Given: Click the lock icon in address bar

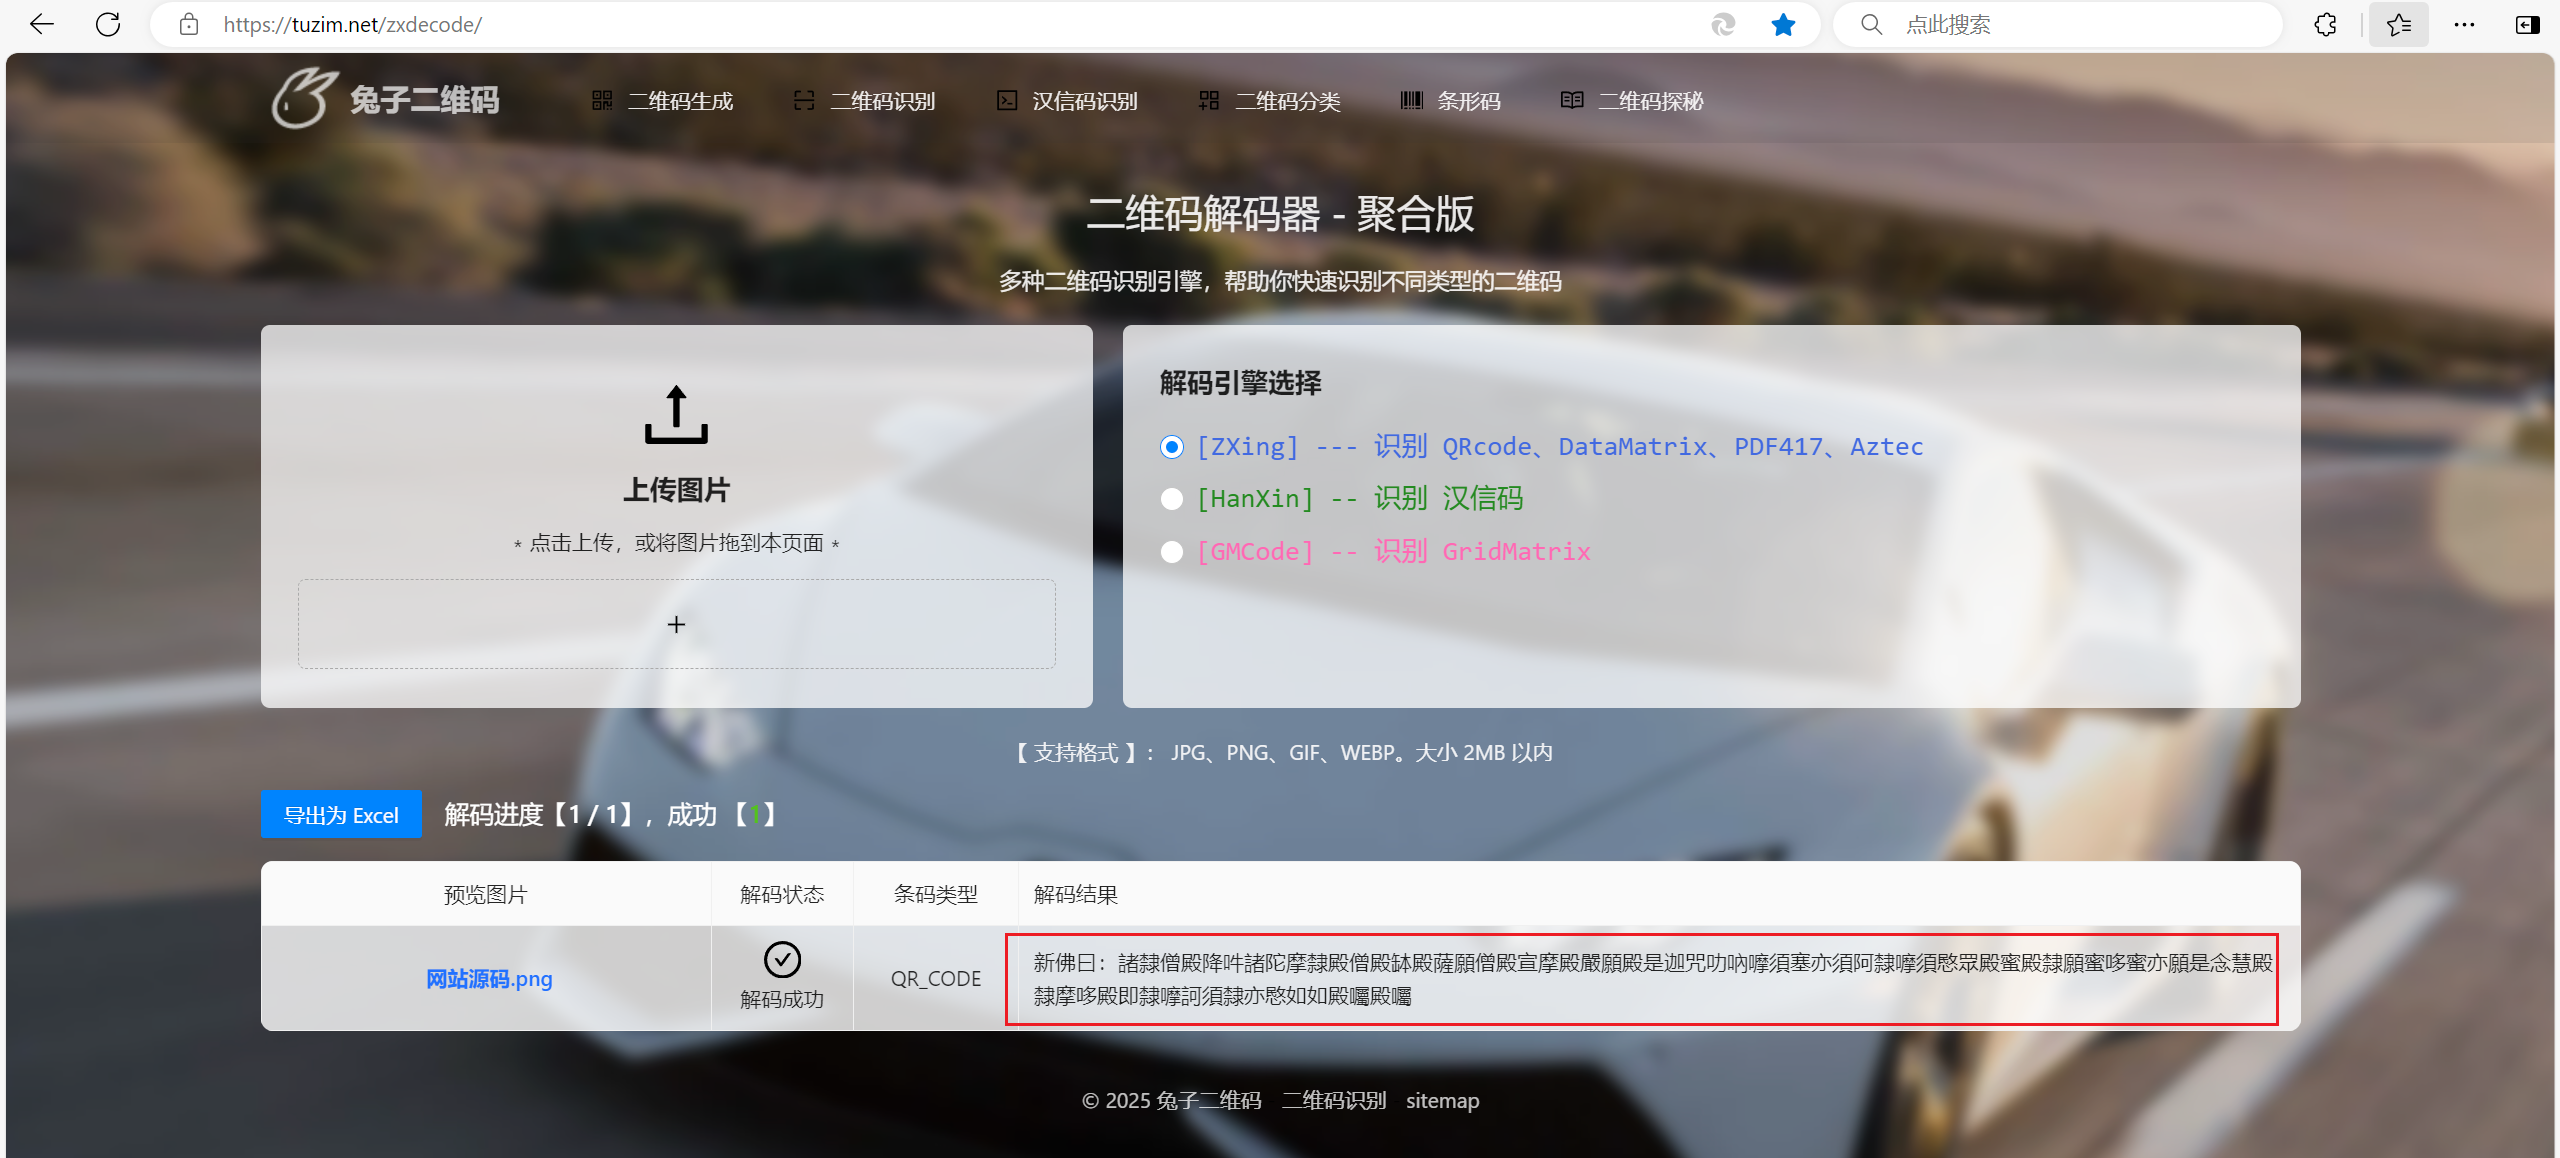Looking at the screenshot, I should tap(189, 24).
